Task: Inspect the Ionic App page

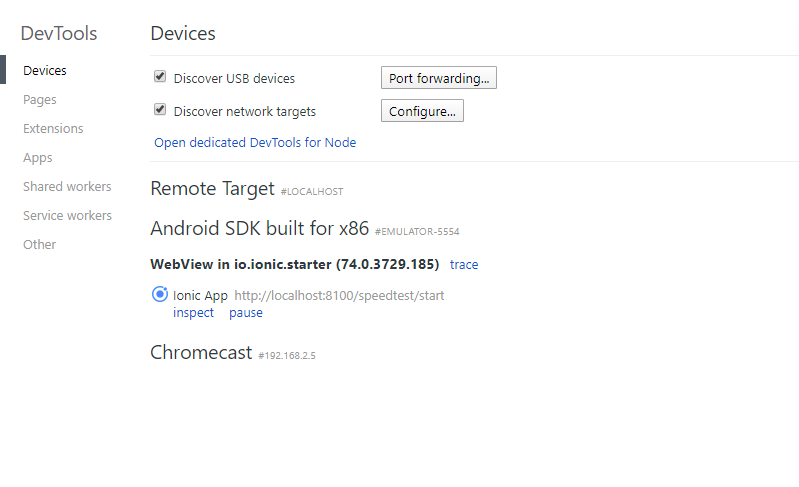Action: tap(193, 313)
